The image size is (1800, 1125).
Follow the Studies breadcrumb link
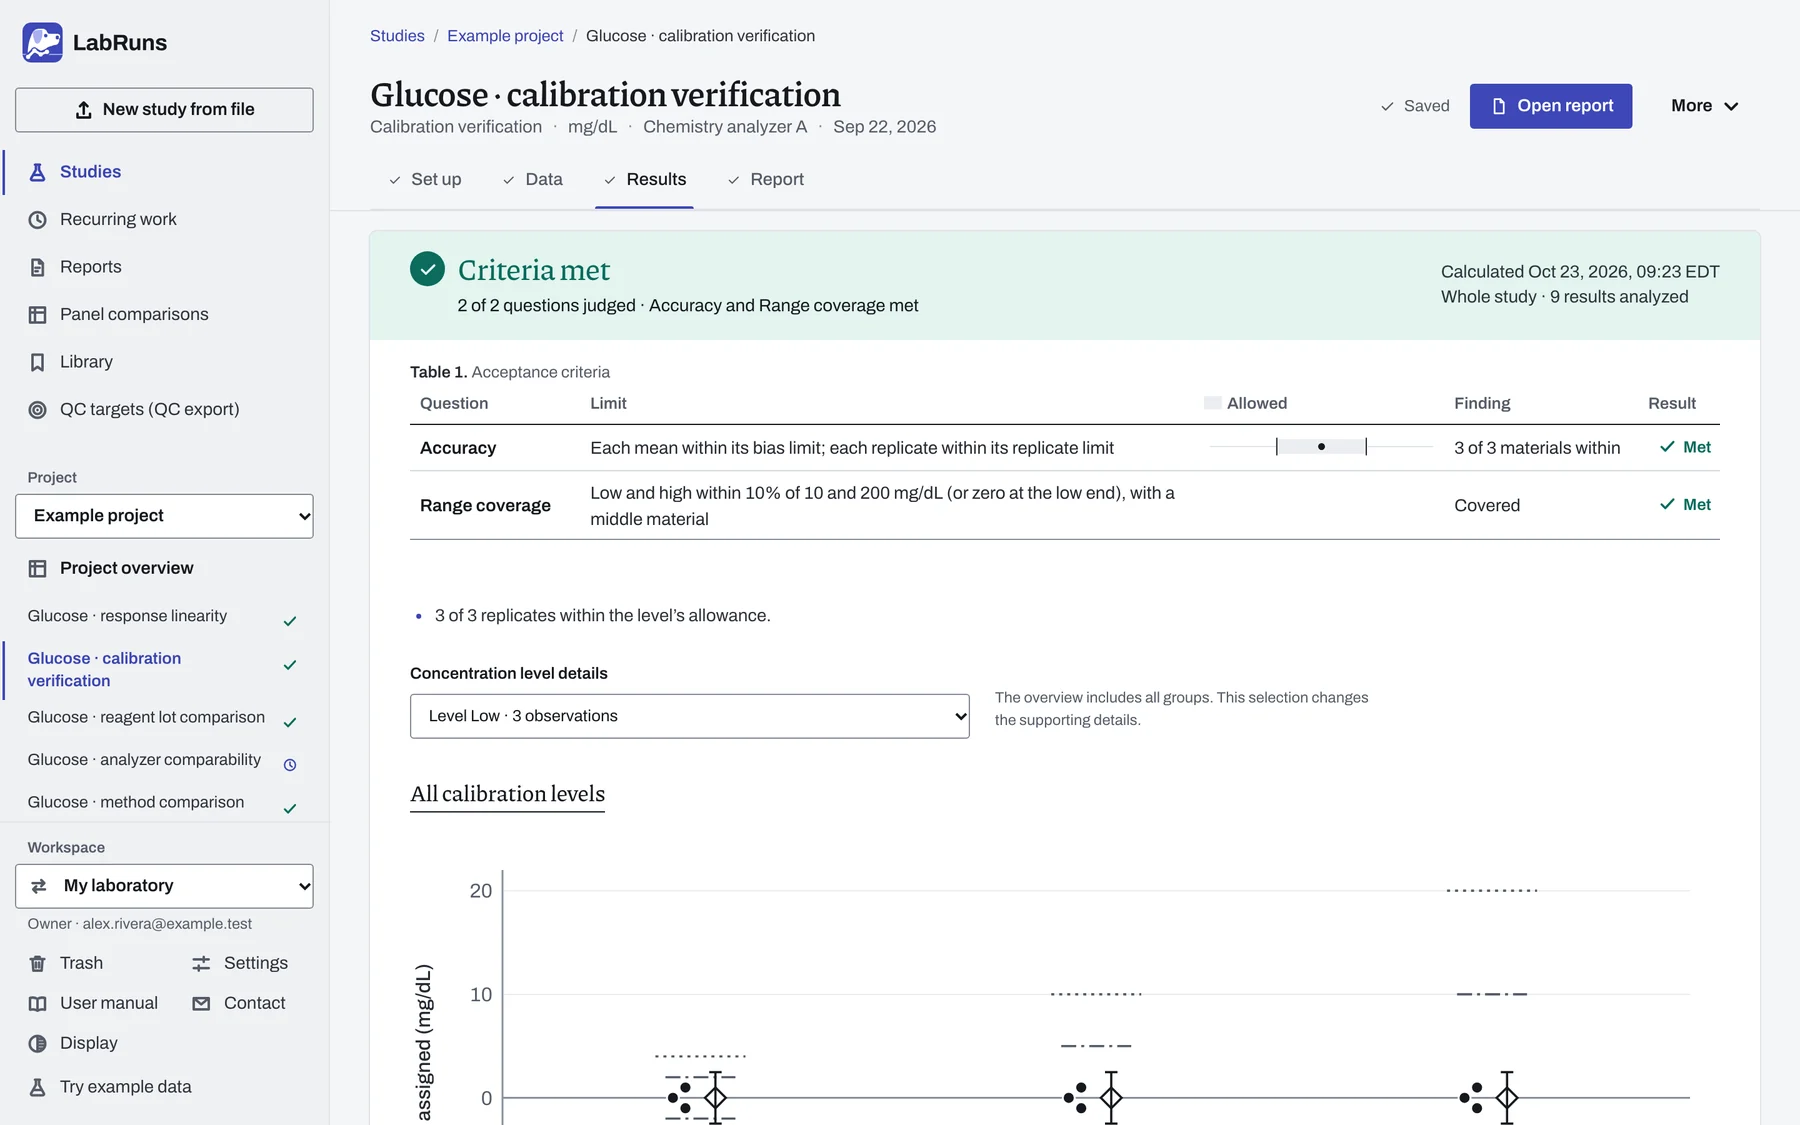click(397, 36)
